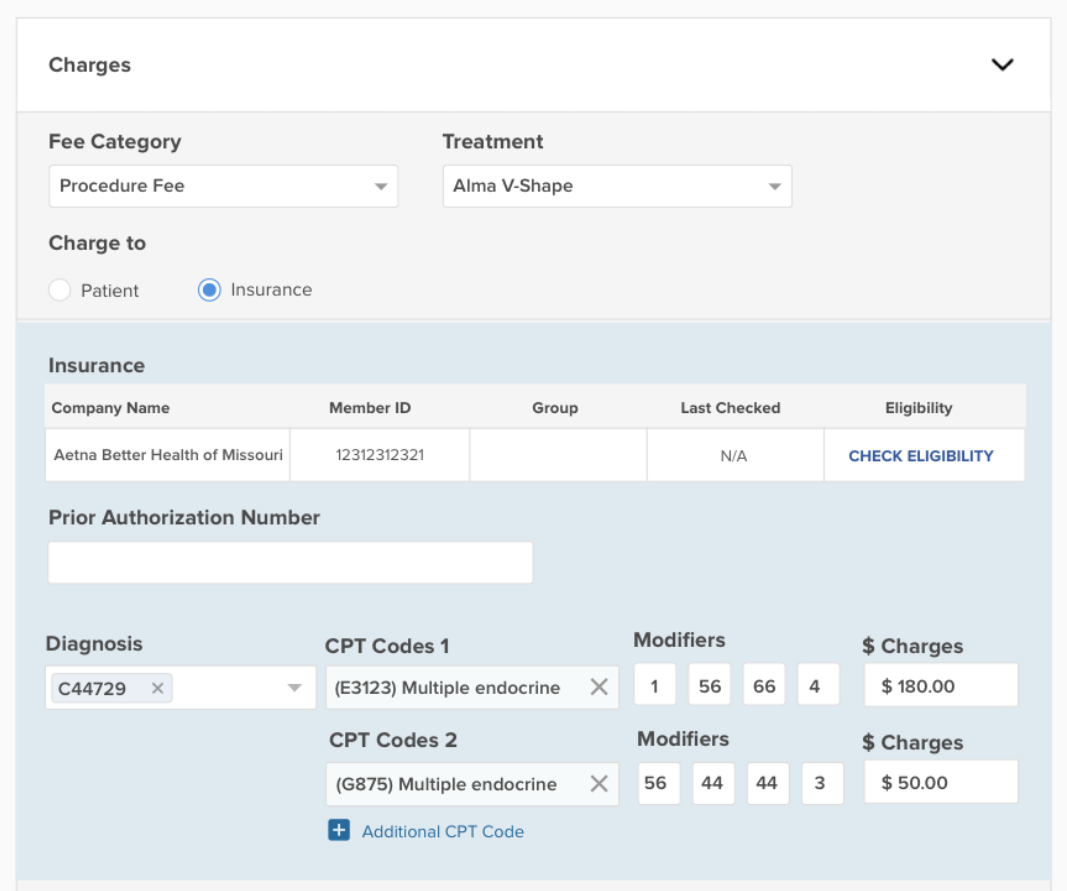Click the Eligibility column header

(x=919, y=408)
